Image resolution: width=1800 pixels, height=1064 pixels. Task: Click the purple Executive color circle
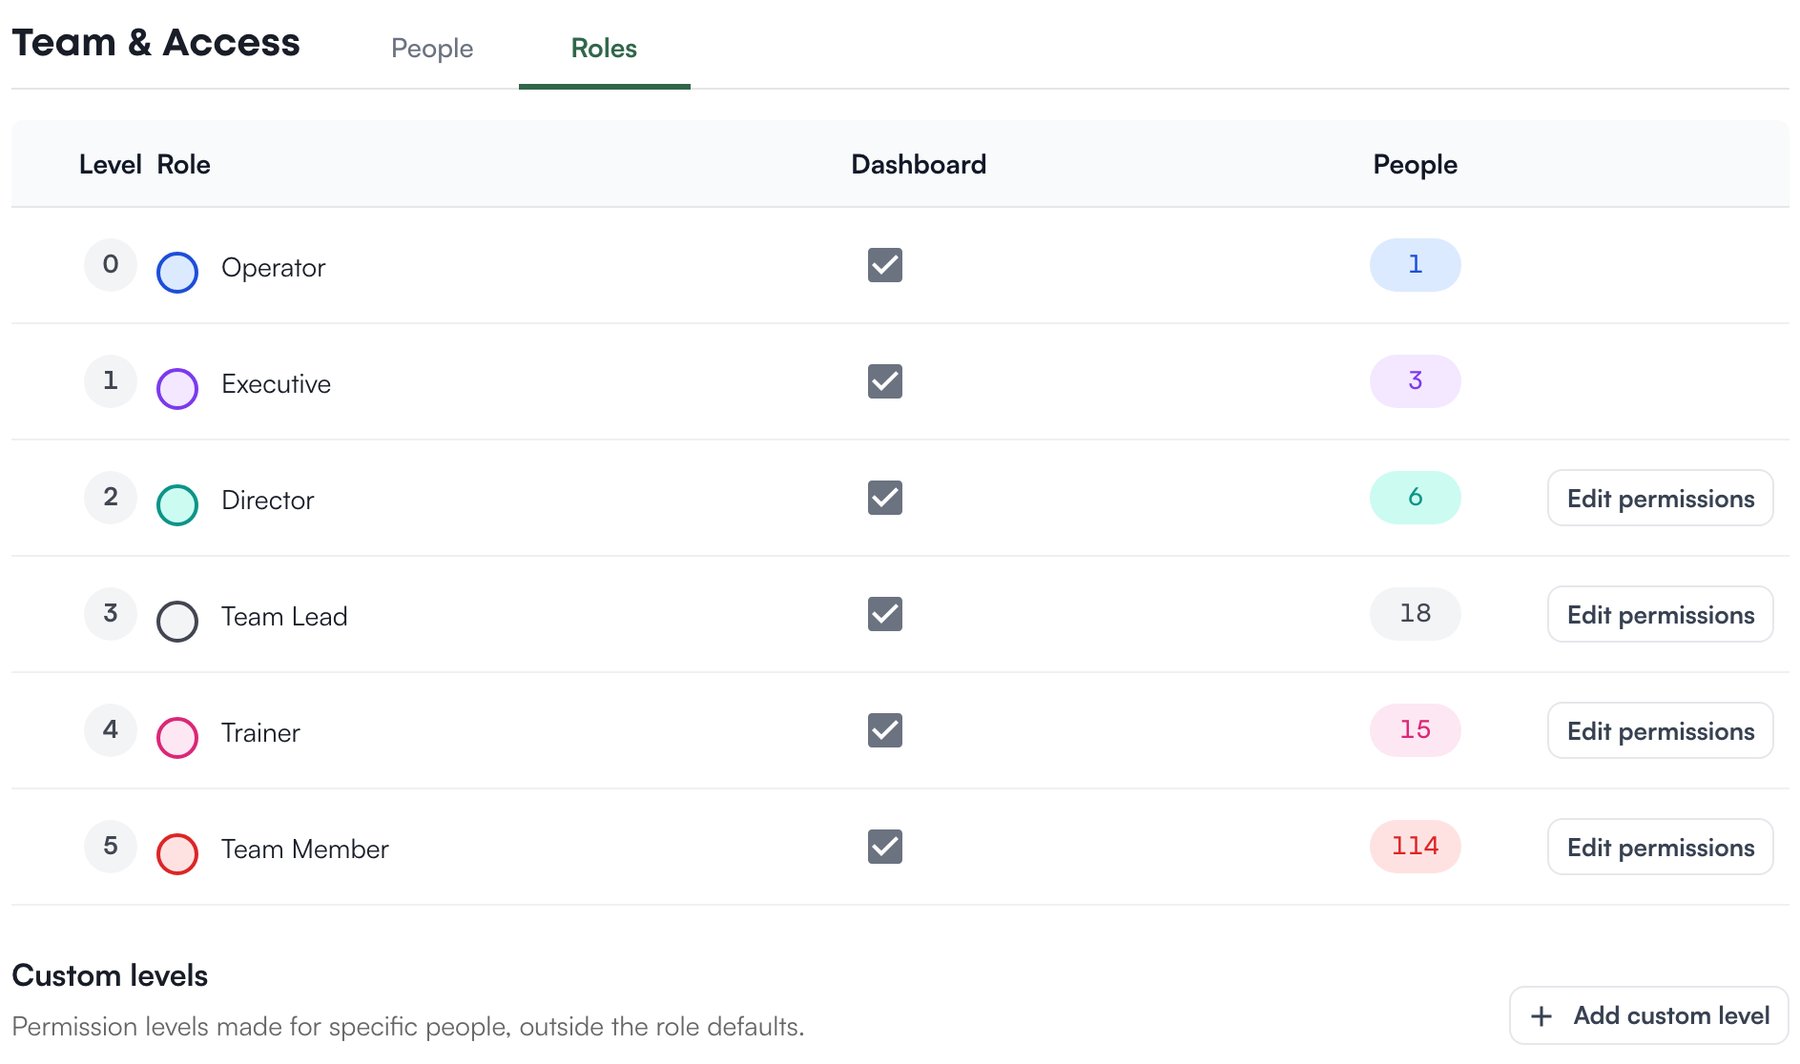point(177,388)
